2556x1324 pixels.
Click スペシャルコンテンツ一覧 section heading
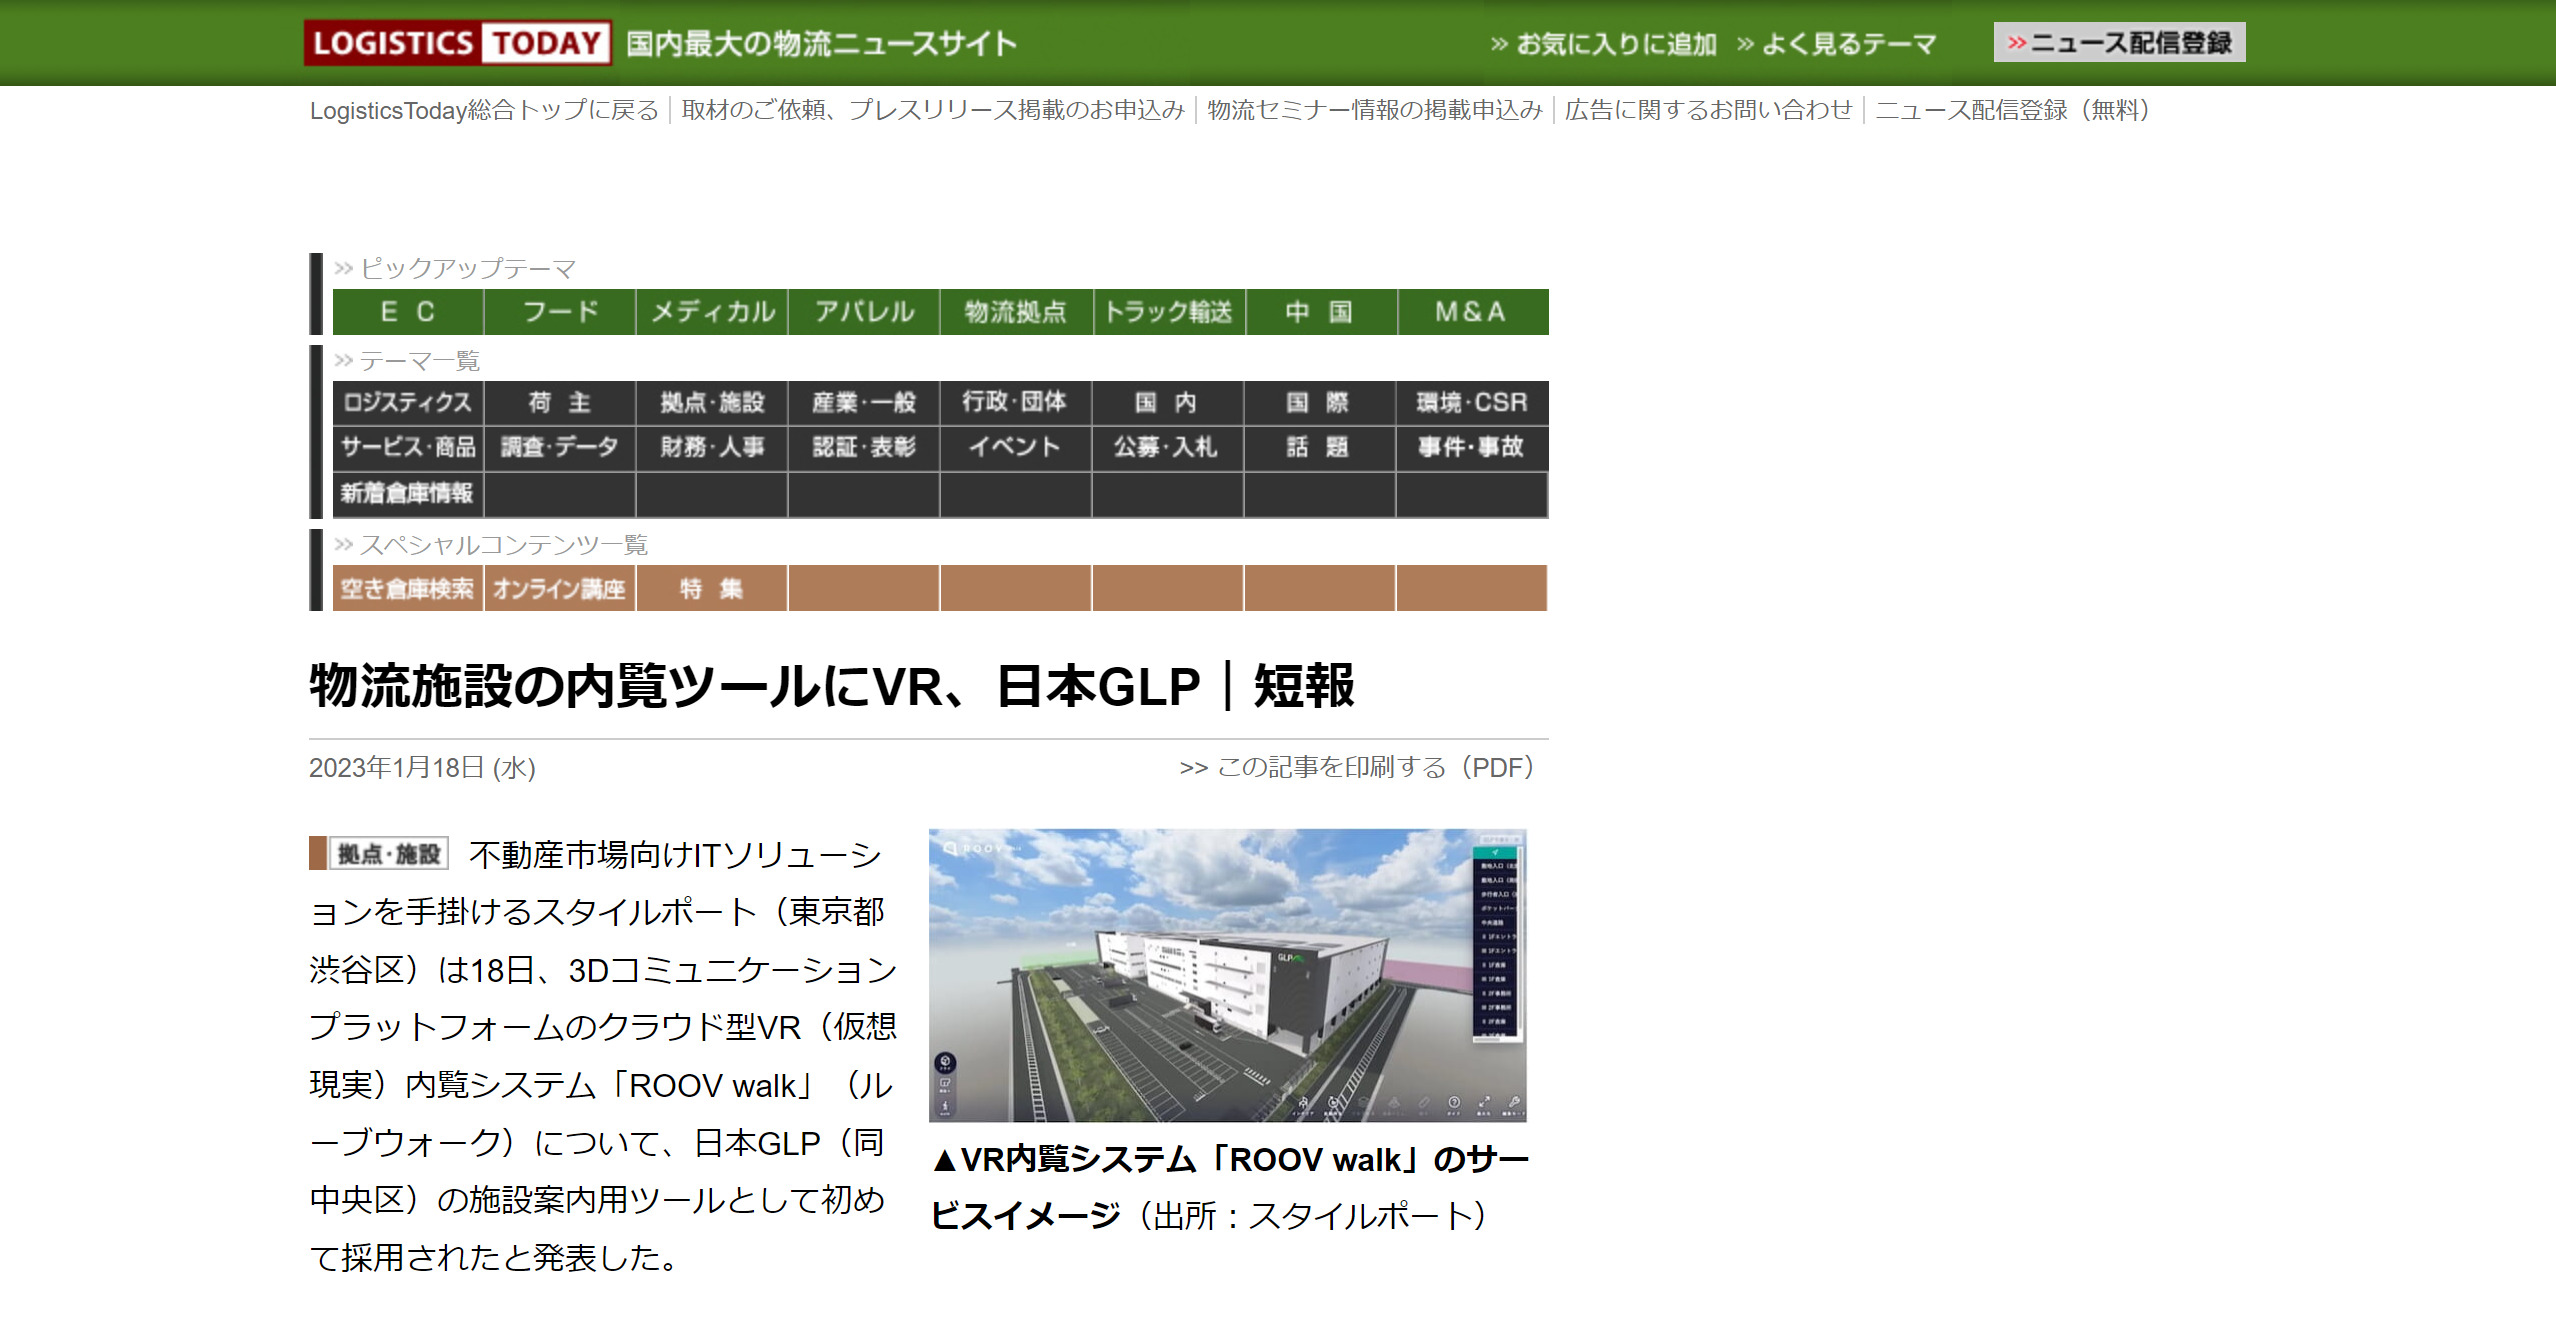492,544
